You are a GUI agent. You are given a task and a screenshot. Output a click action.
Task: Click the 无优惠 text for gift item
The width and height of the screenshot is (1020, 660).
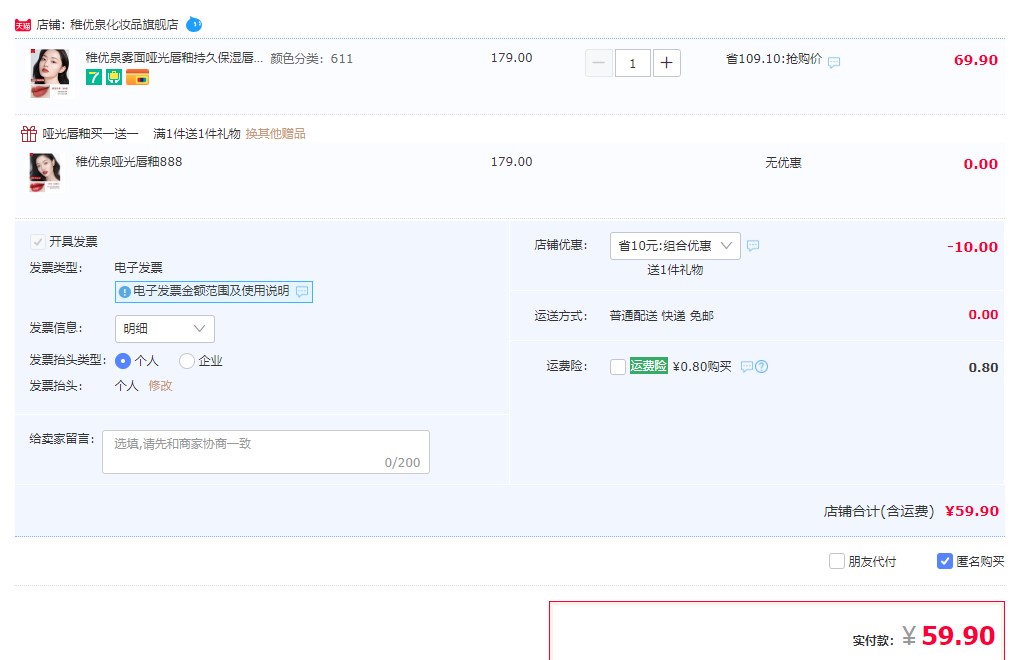click(x=783, y=163)
